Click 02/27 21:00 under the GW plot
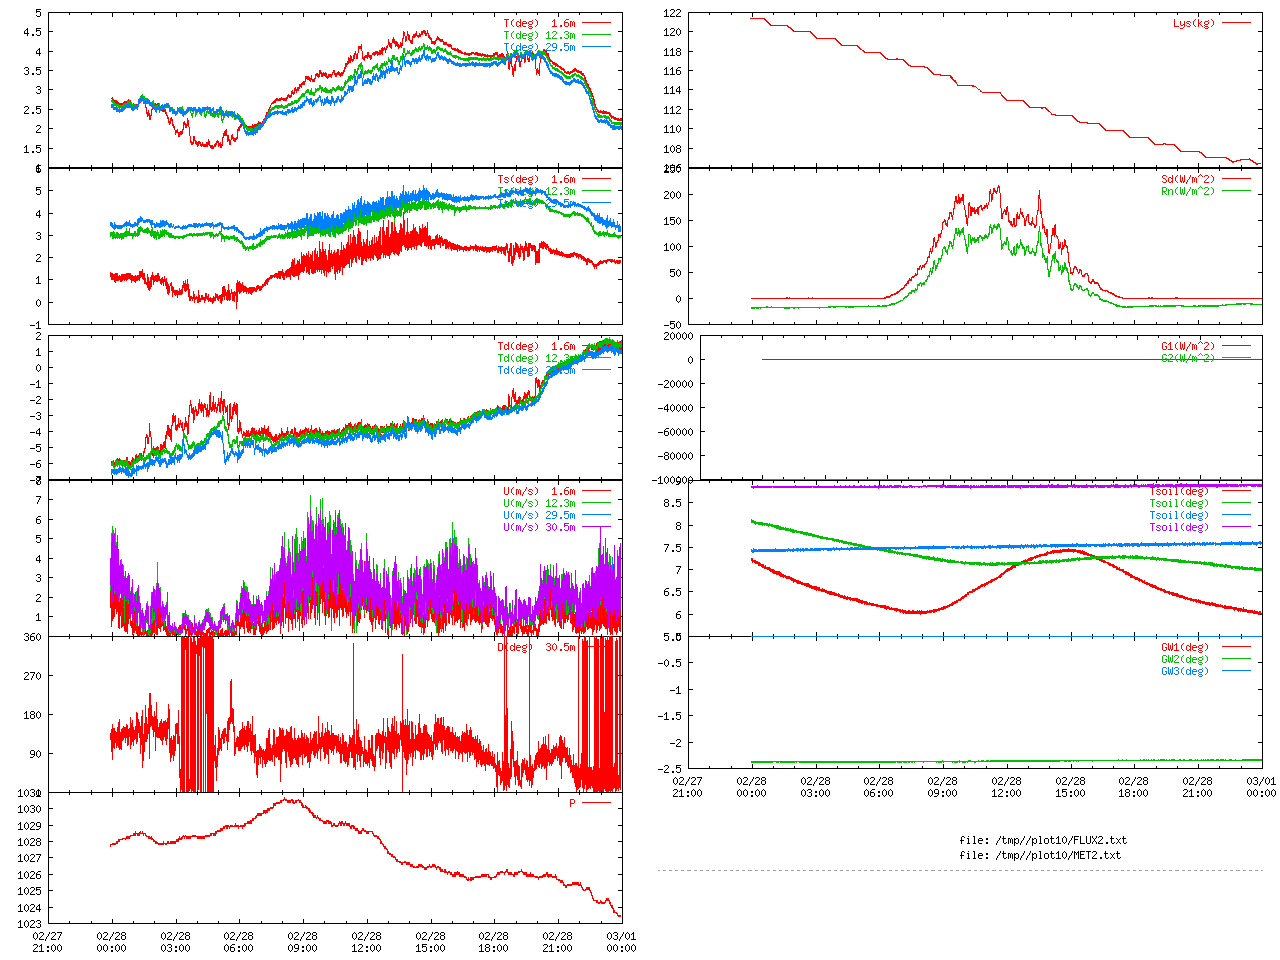The width and height of the screenshot is (1280, 960). (687, 787)
